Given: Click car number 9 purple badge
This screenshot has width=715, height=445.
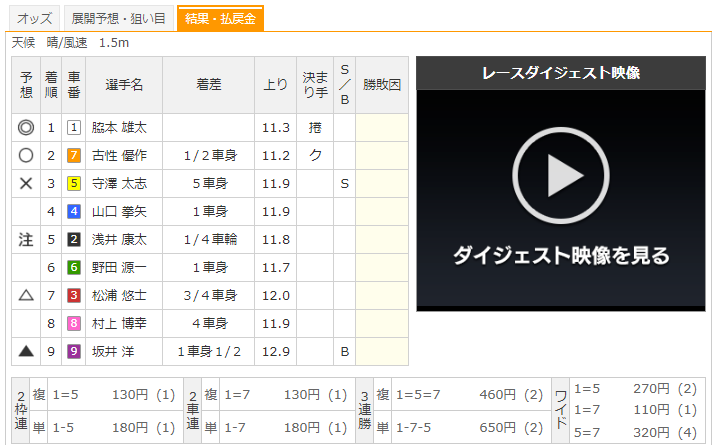Looking at the screenshot, I should [74, 352].
